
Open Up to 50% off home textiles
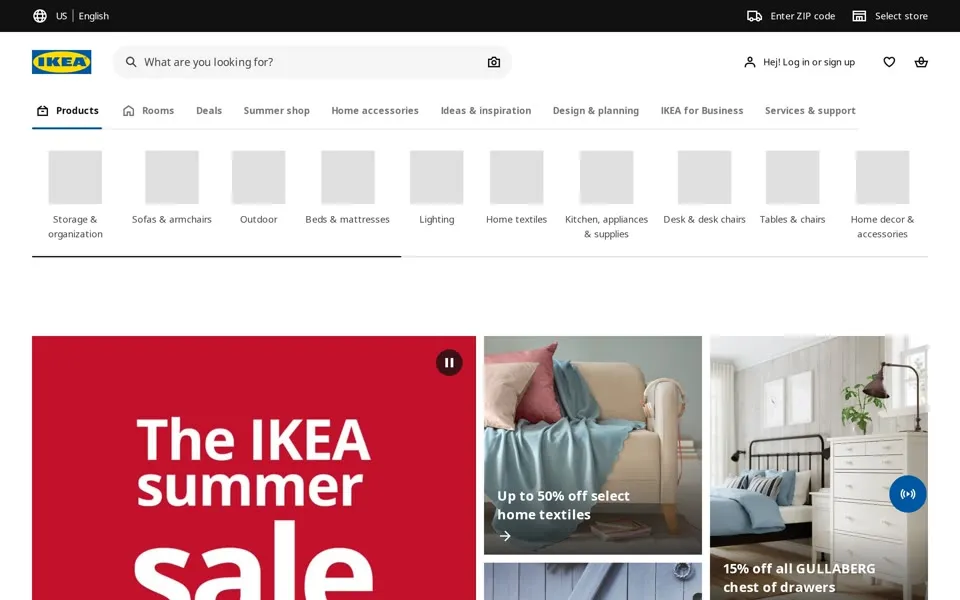click(x=593, y=445)
